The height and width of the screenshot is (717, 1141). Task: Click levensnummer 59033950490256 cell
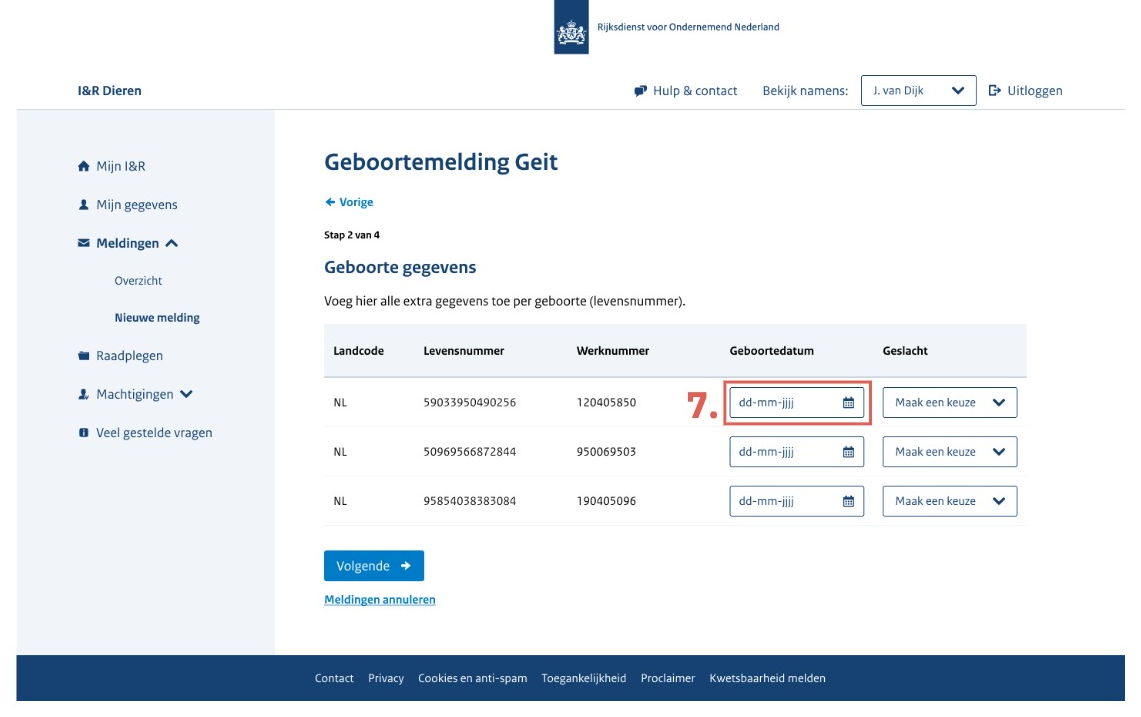point(470,403)
